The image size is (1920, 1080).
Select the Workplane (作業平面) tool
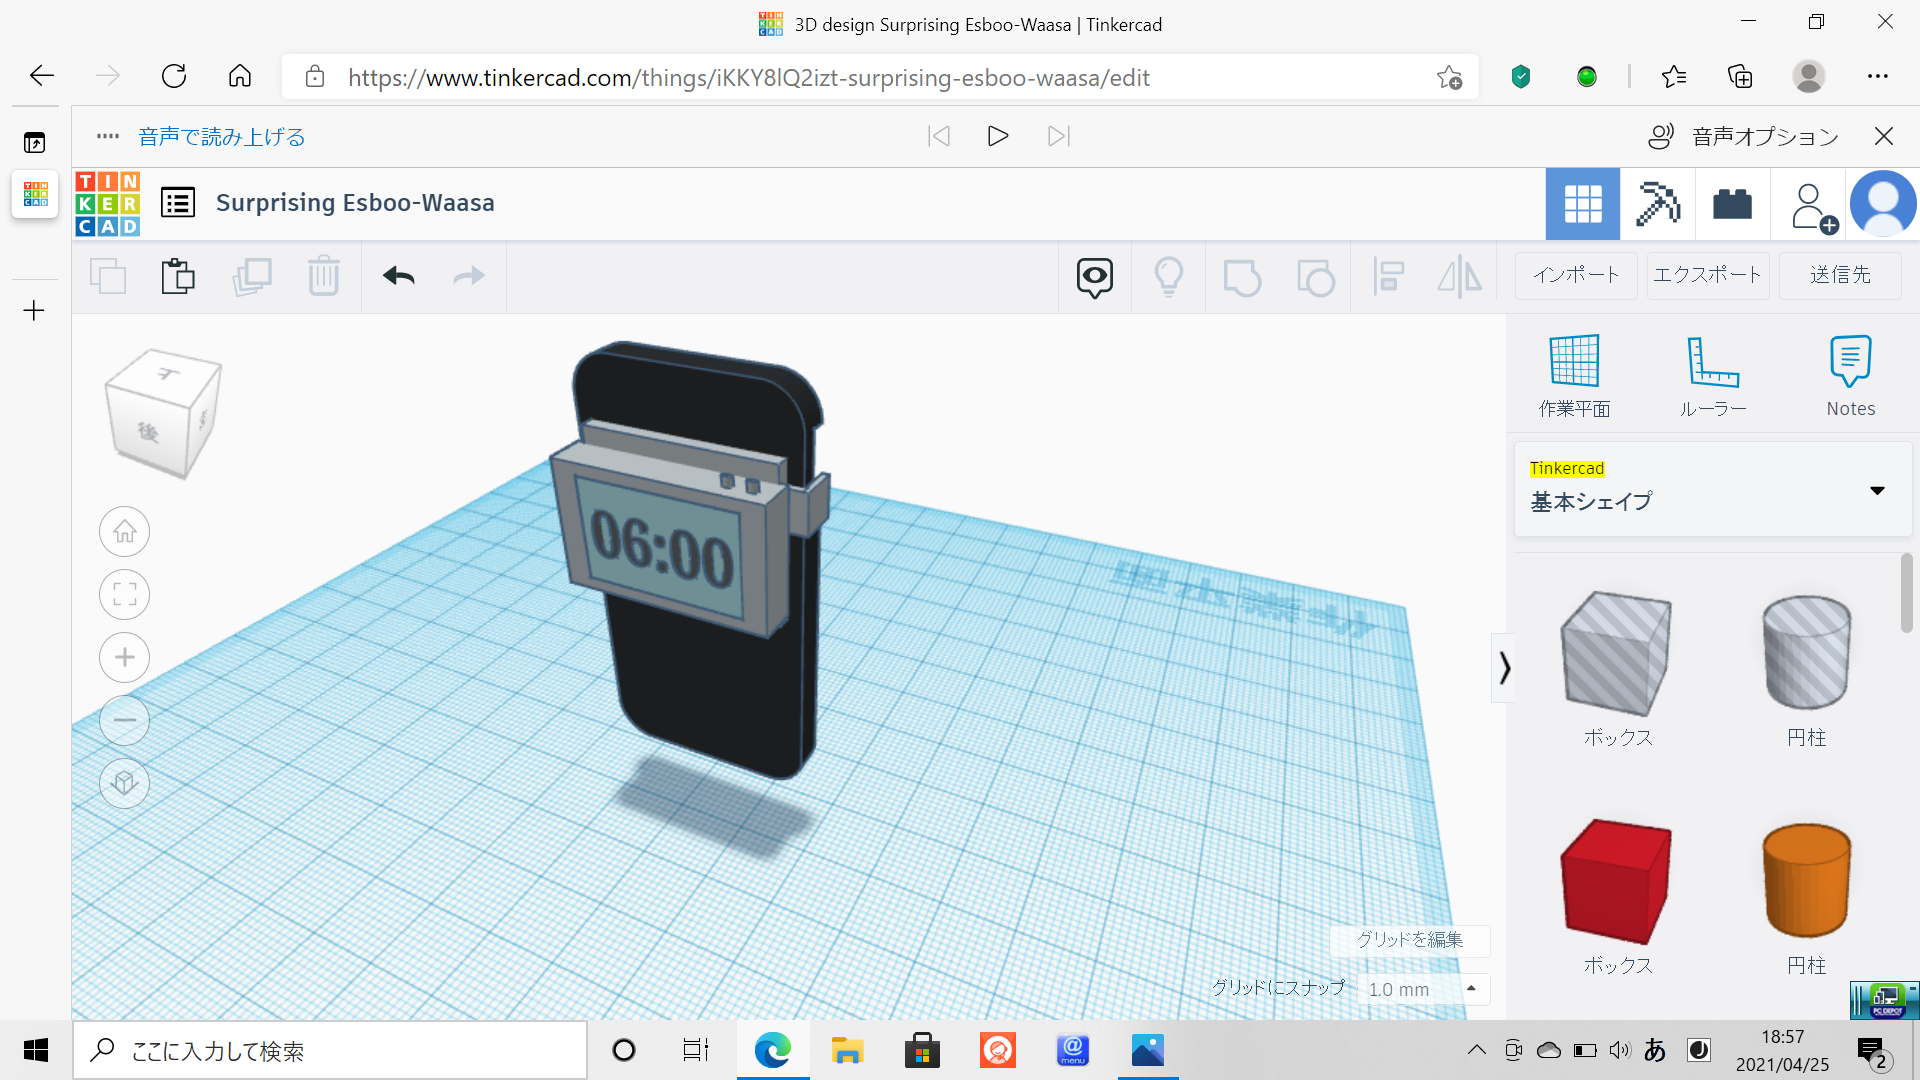pyautogui.click(x=1574, y=376)
